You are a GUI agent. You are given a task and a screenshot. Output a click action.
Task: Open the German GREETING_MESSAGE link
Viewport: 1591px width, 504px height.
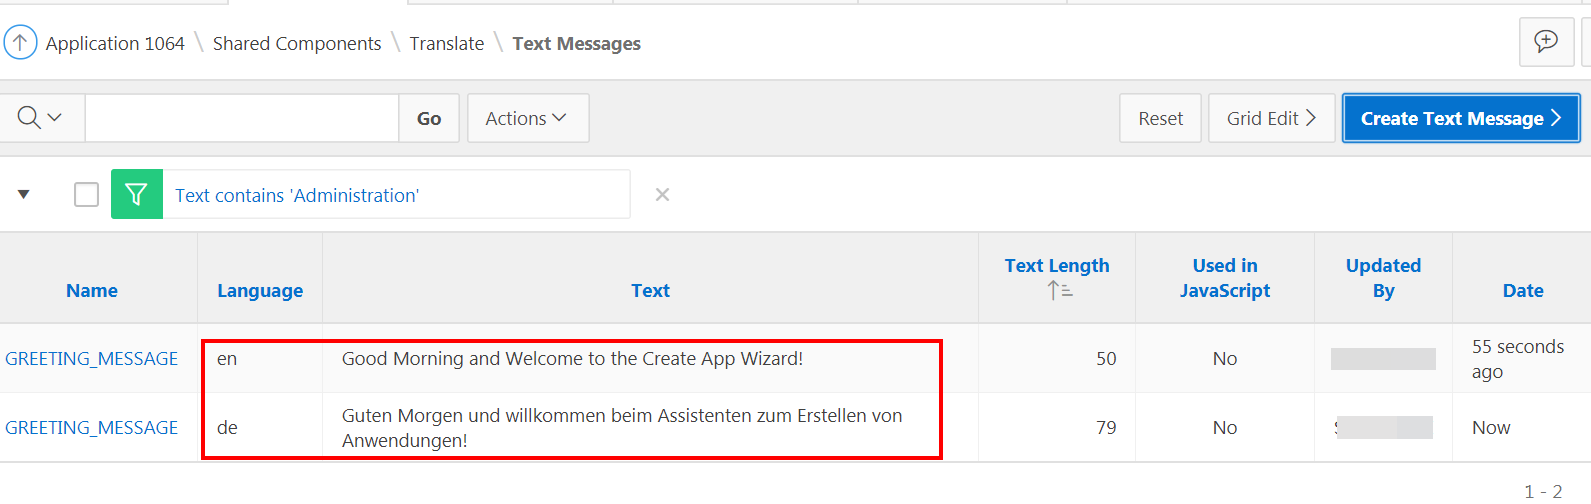coord(92,427)
